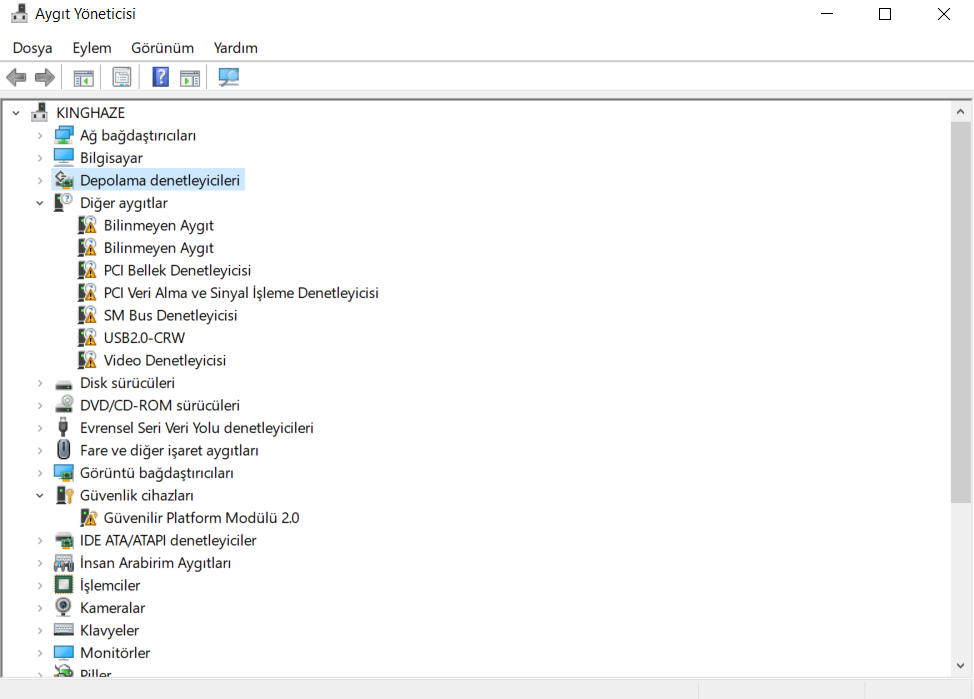Click the Properties toolbar icon

coord(122,78)
